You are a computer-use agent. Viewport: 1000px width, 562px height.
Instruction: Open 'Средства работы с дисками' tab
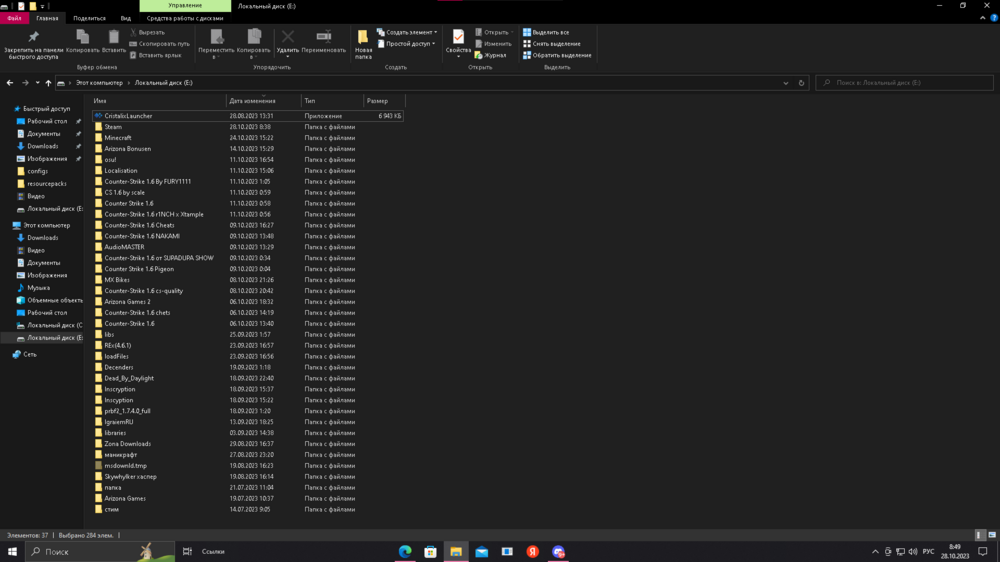pos(185,18)
